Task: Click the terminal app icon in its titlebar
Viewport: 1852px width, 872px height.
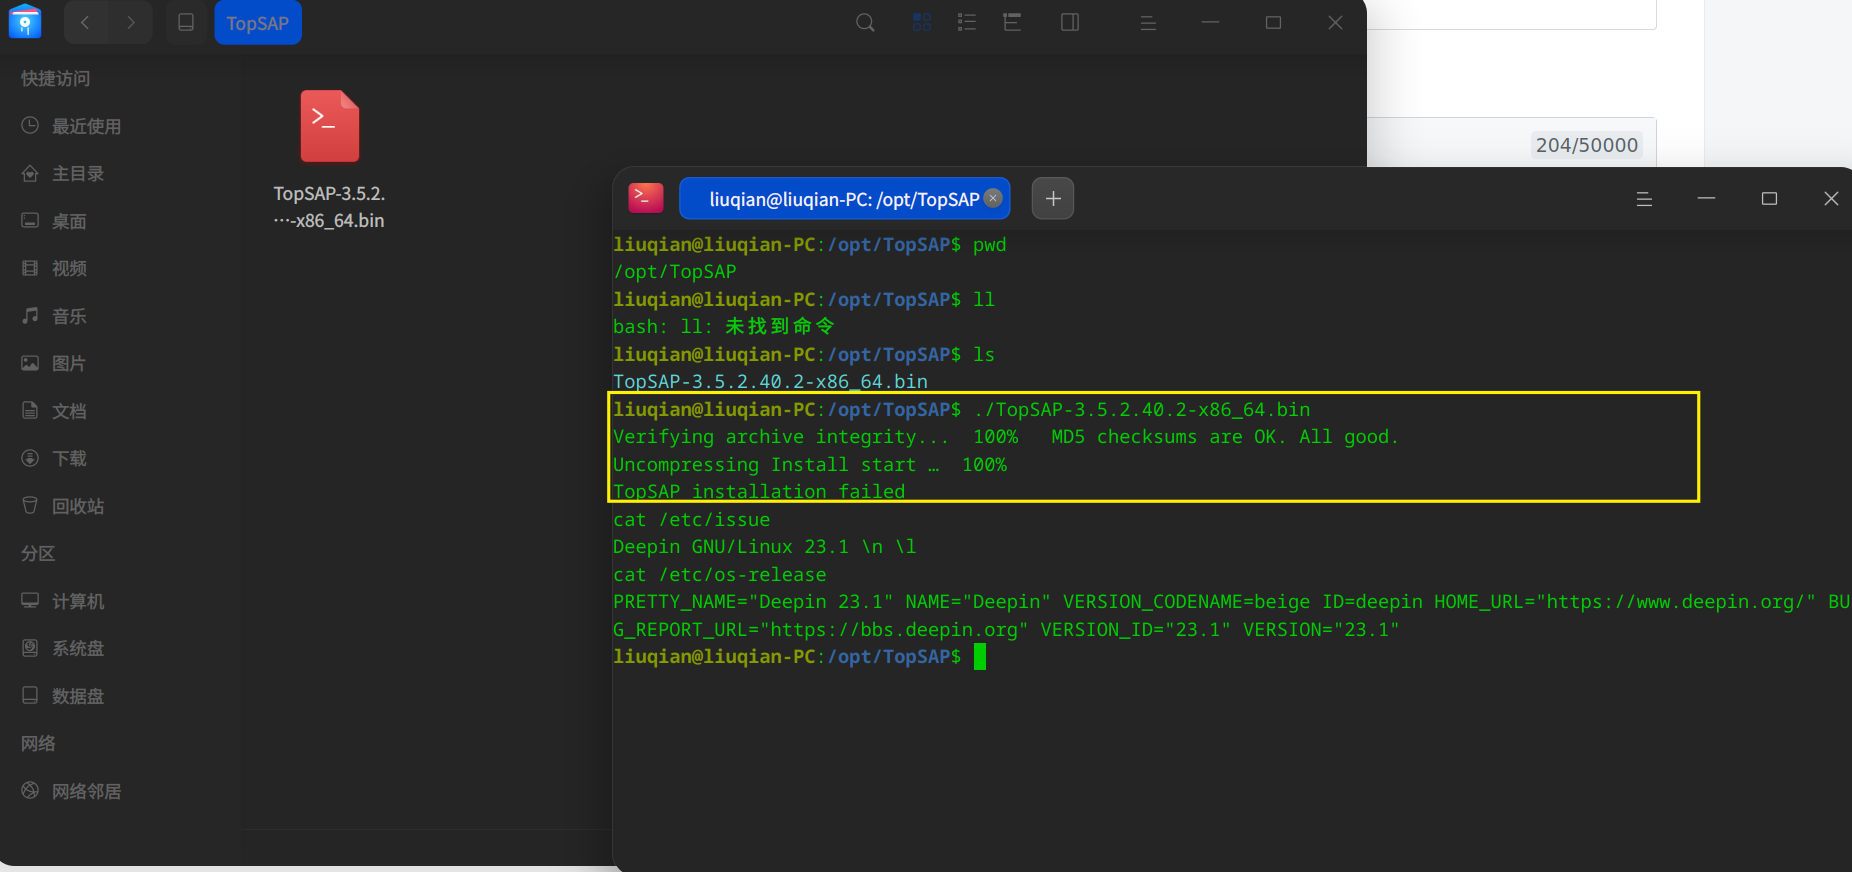Action: (646, 198)
